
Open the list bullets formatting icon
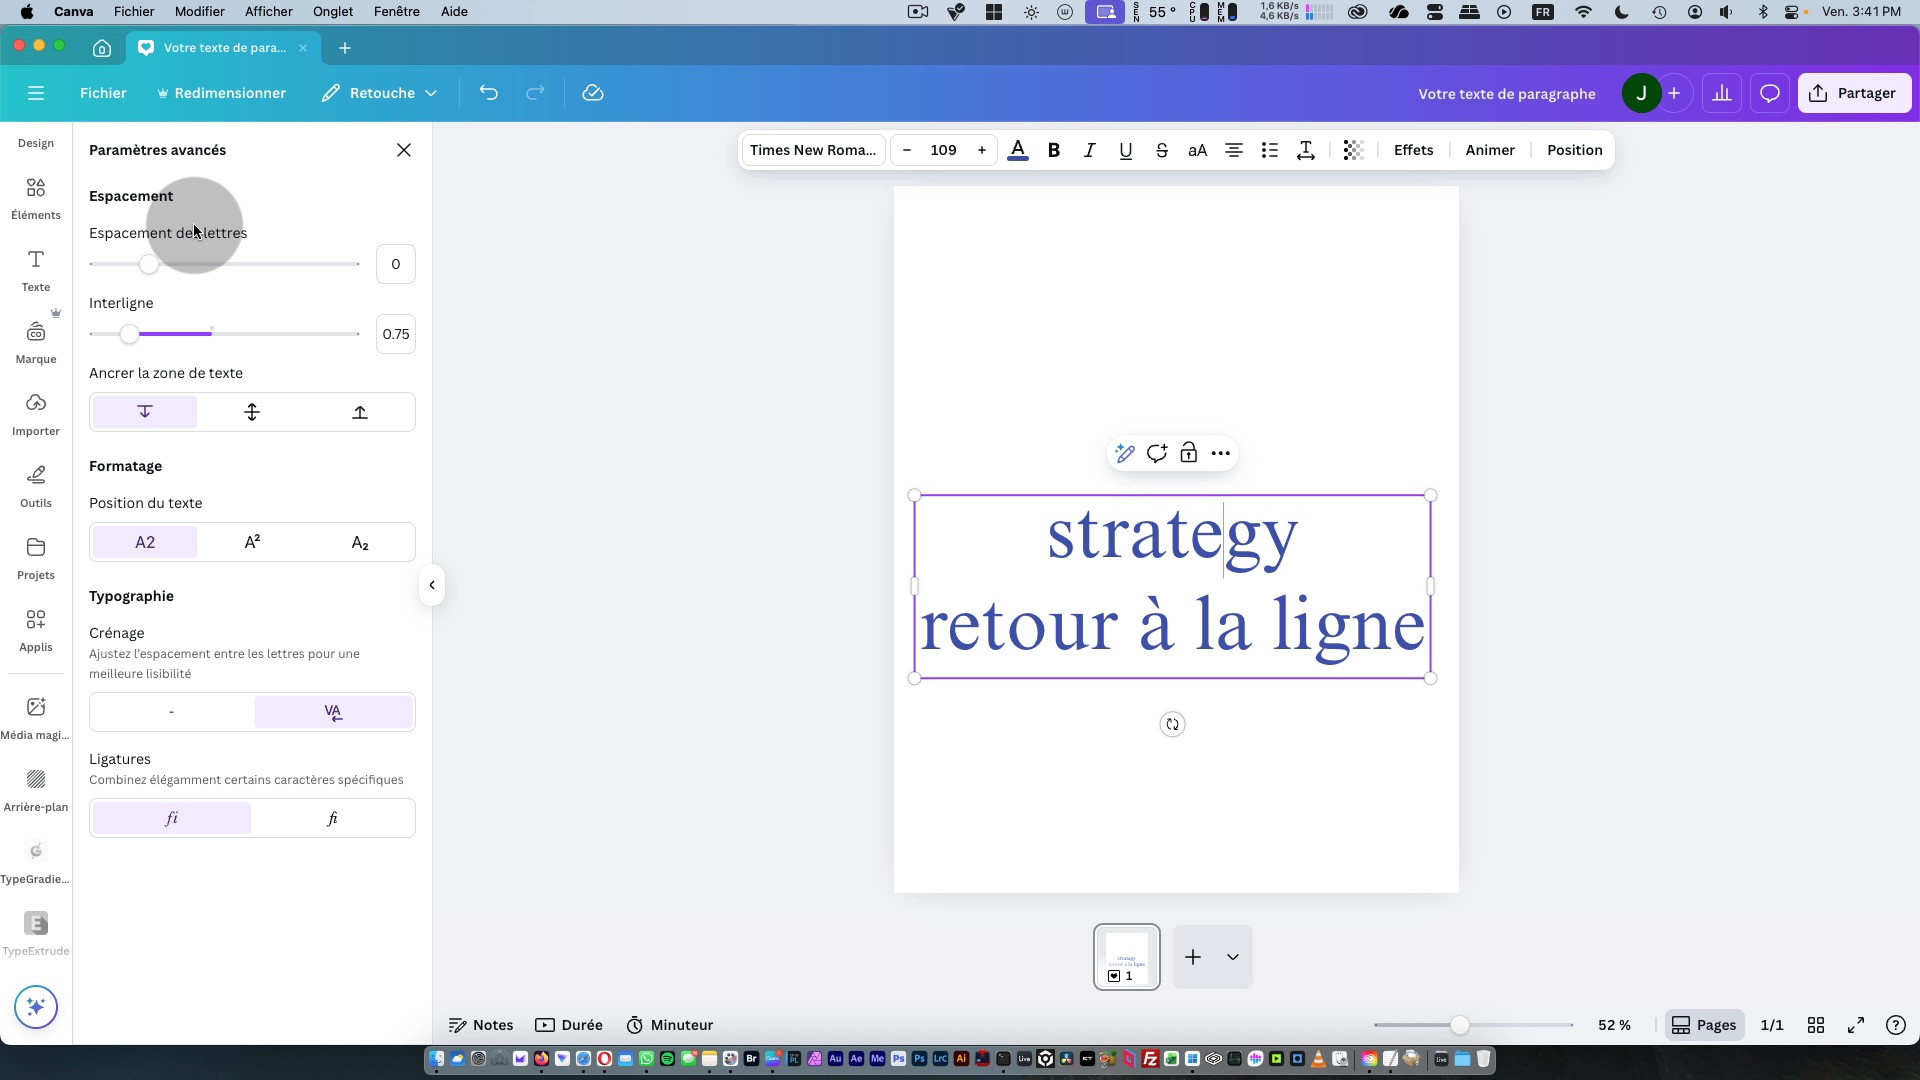coord(1269,150)
